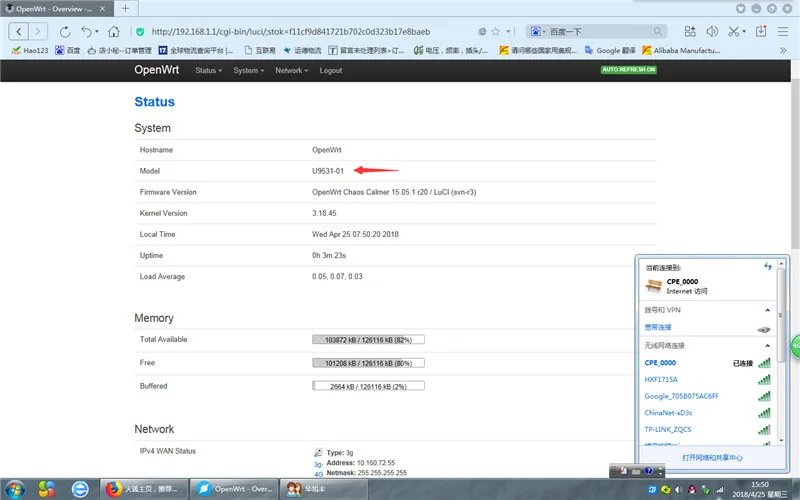Click Logout in the OpenWrt navbar
Image resolution: width=800 pixels, height=500 pixels.
331,70
